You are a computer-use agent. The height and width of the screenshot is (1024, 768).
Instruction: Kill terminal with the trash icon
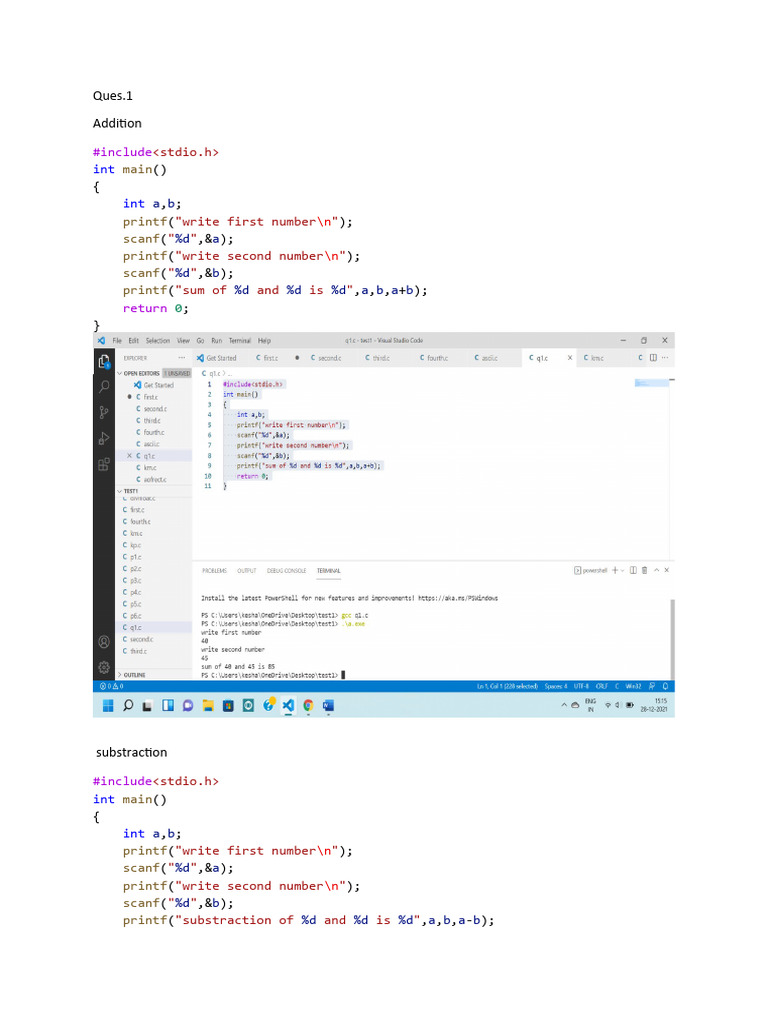(x=644, y=570)
